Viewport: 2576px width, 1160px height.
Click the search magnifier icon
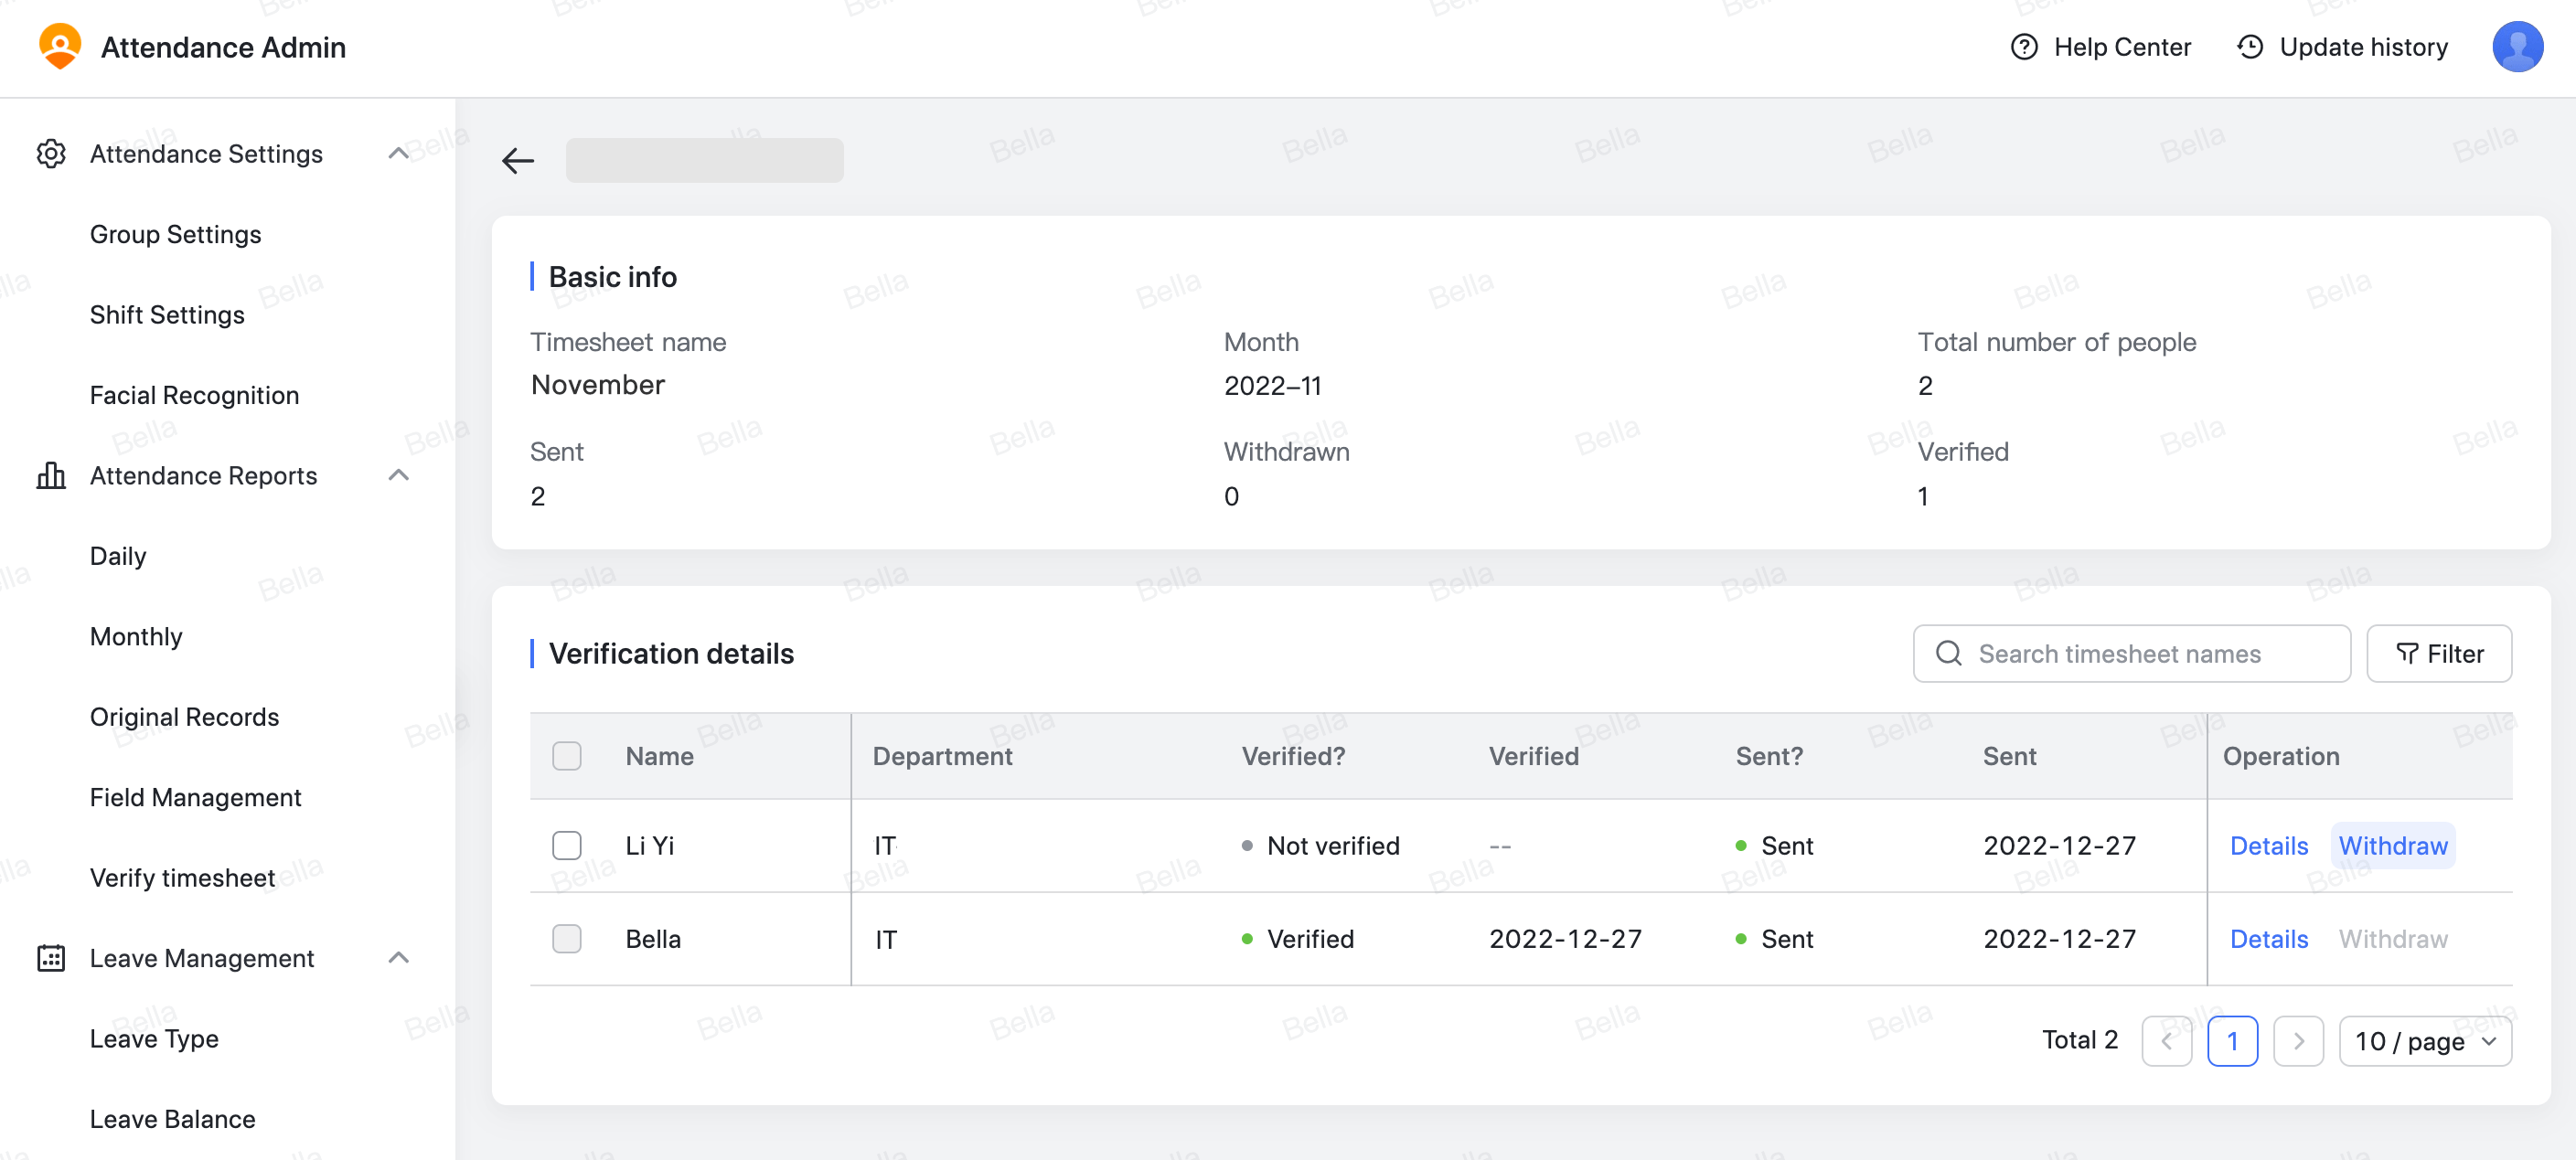point(1948,653)
